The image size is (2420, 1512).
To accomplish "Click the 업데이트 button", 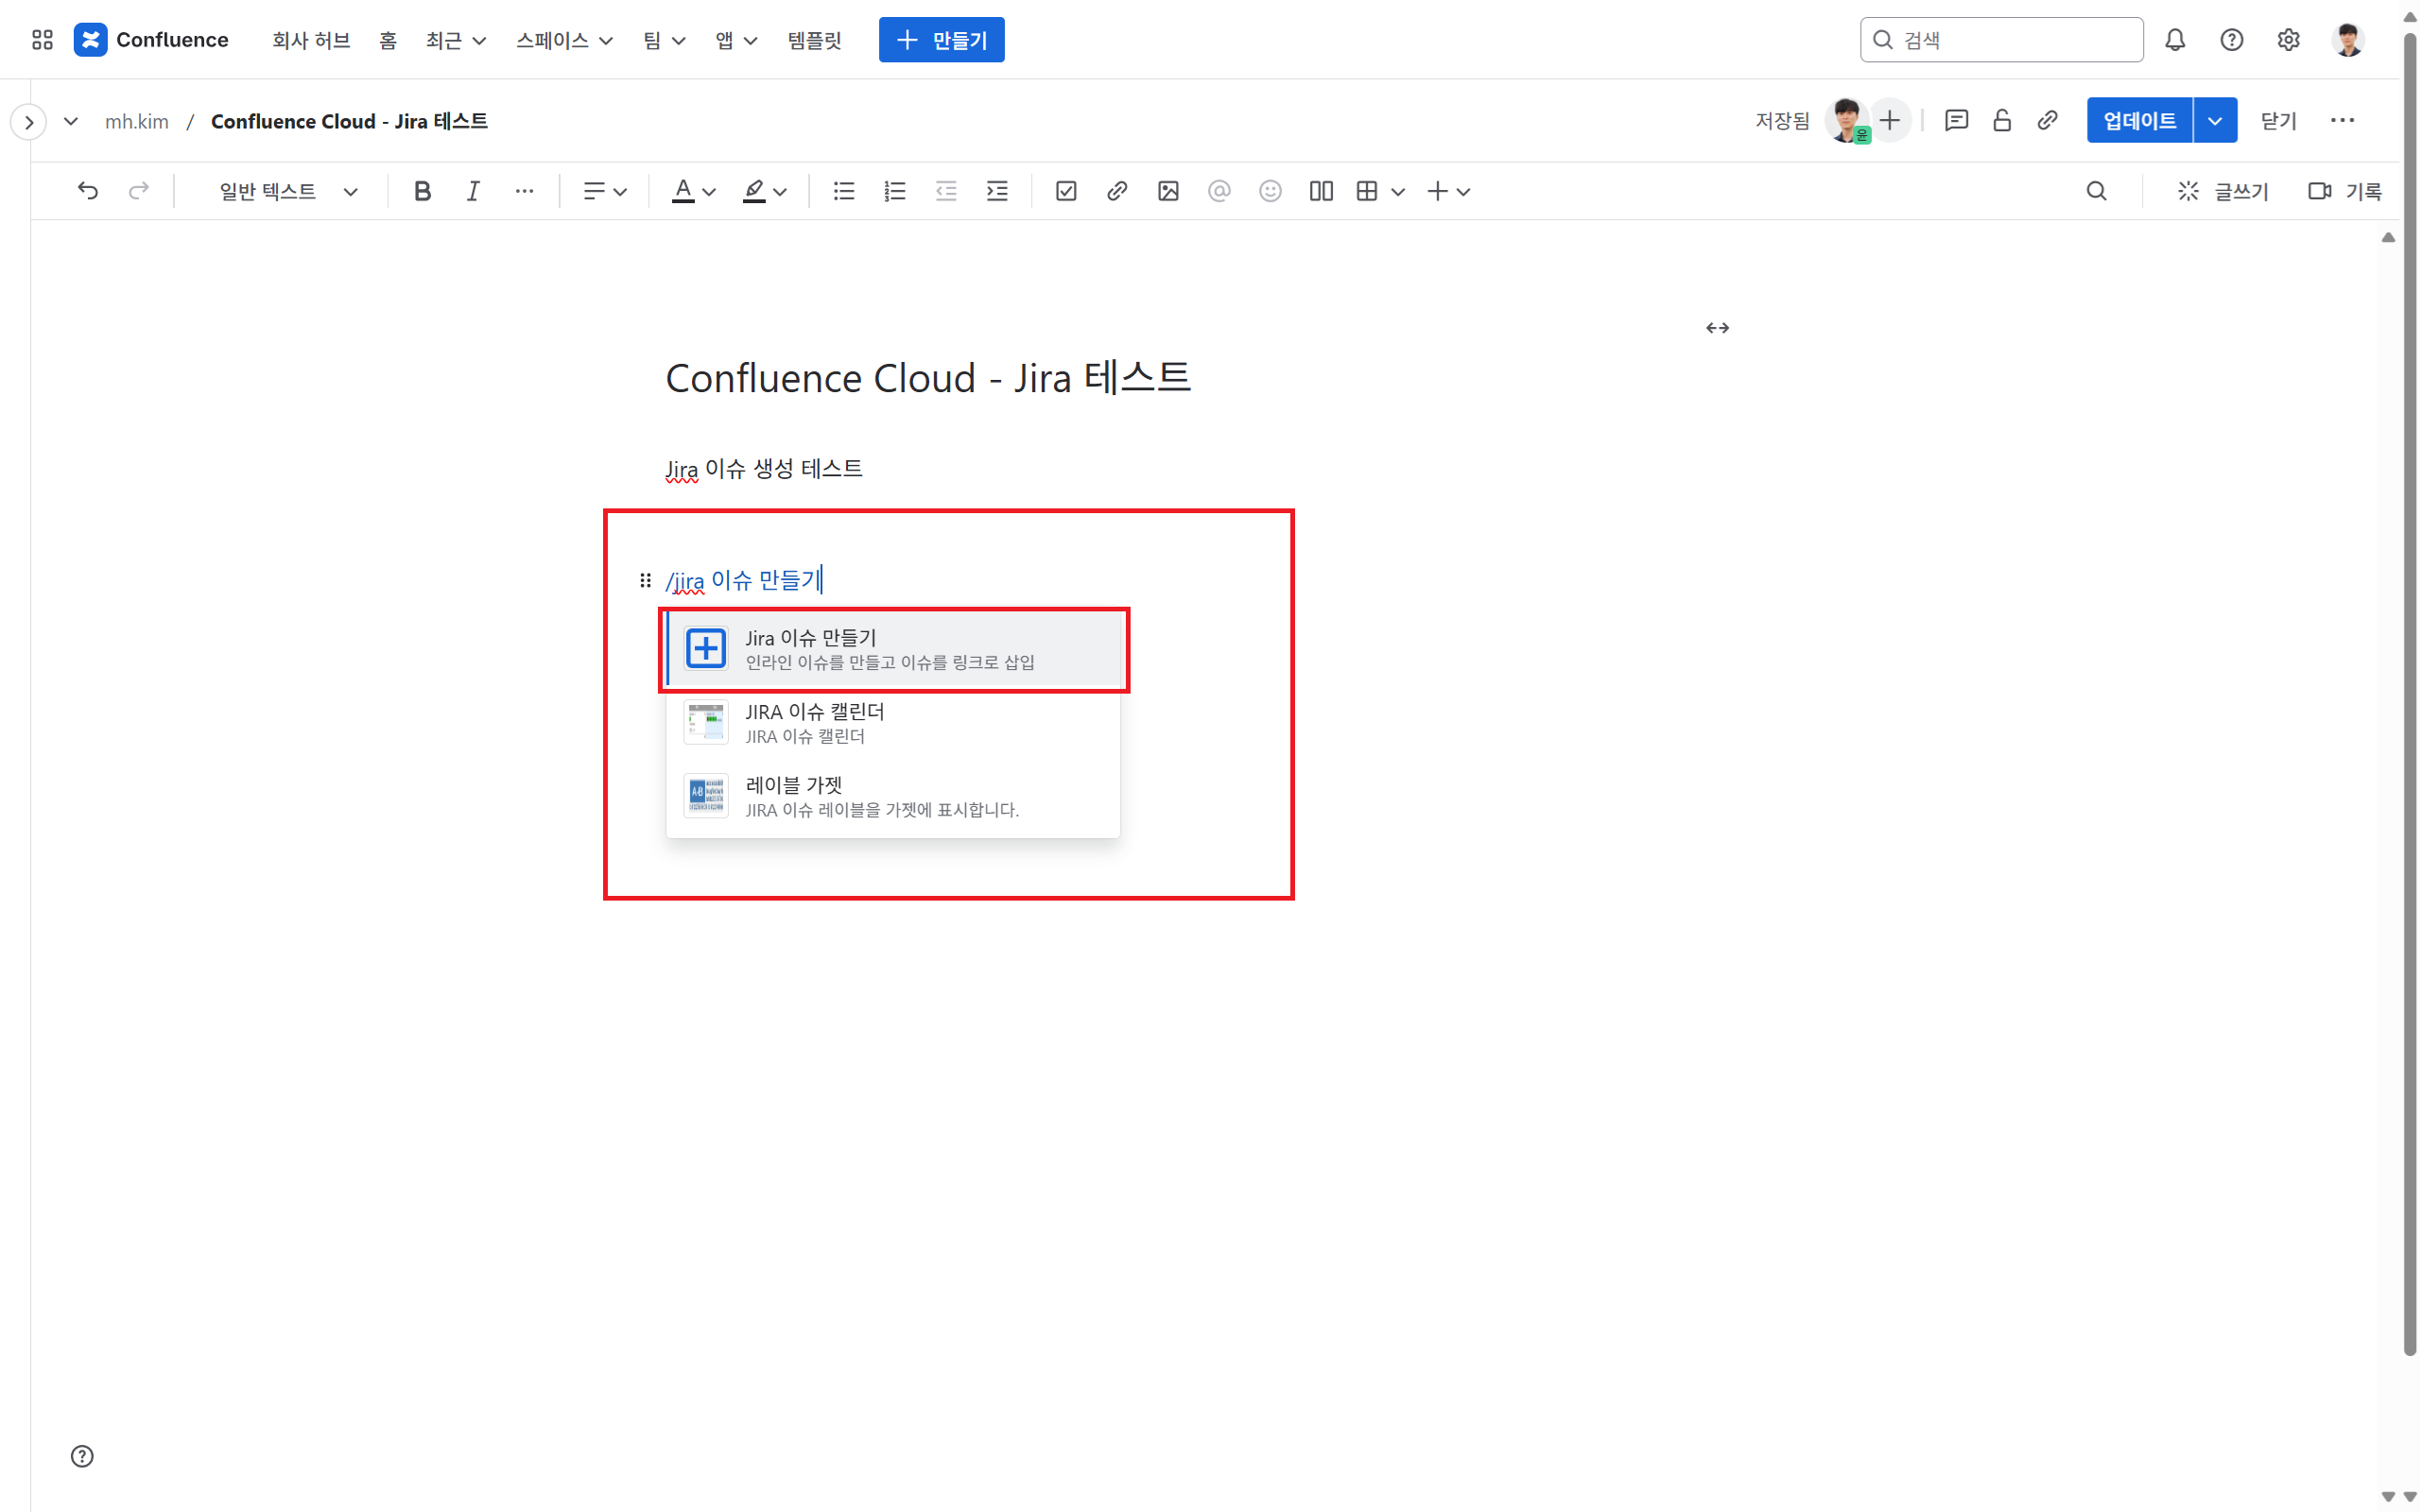I will coord(2139,121).
